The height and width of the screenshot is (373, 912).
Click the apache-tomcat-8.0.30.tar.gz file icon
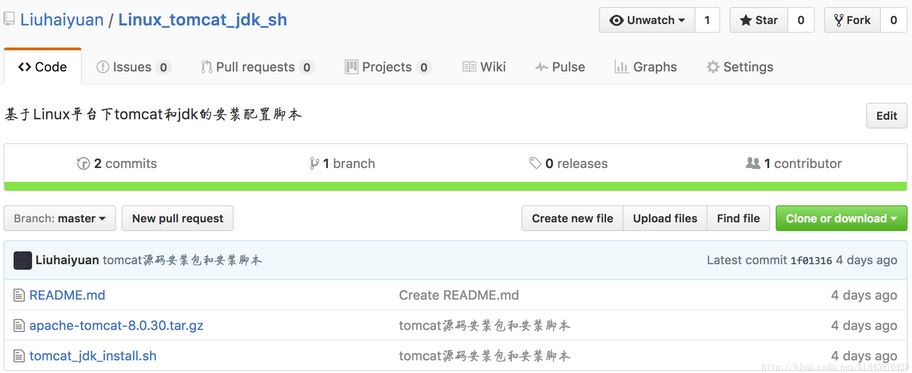point(19,326)
